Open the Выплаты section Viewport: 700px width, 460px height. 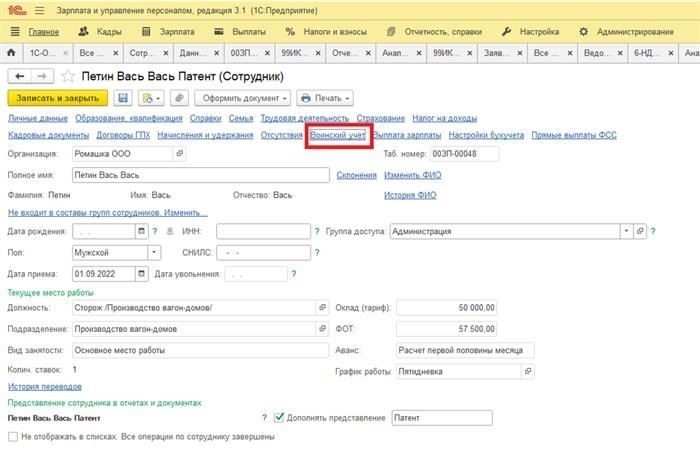click(240, 32)
